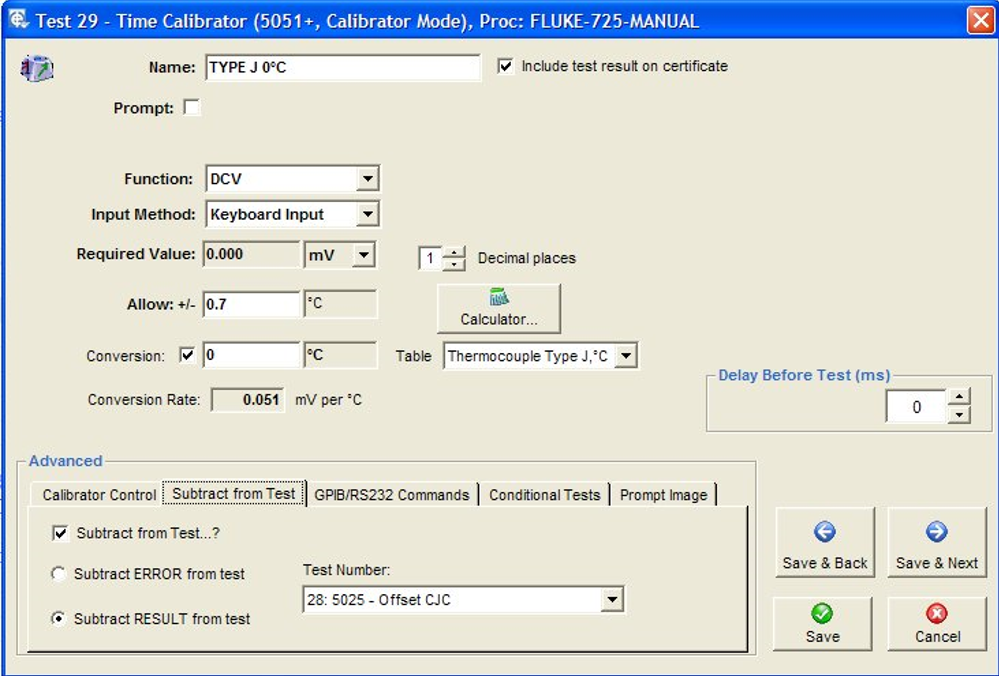This screenshot has height=676, width=999.
Task: Open the Function dropdown showing DCV
Action: coord(368,180)
